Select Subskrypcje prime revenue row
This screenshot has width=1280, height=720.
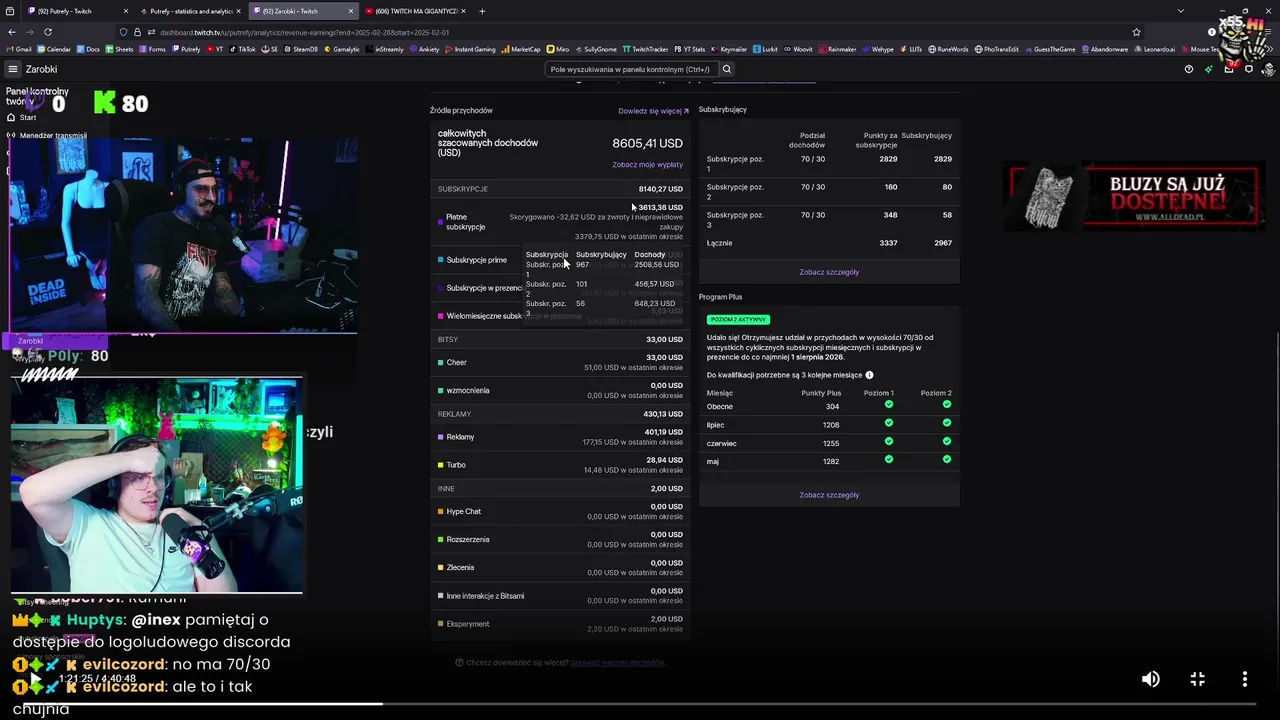click(x=560, y=260)
